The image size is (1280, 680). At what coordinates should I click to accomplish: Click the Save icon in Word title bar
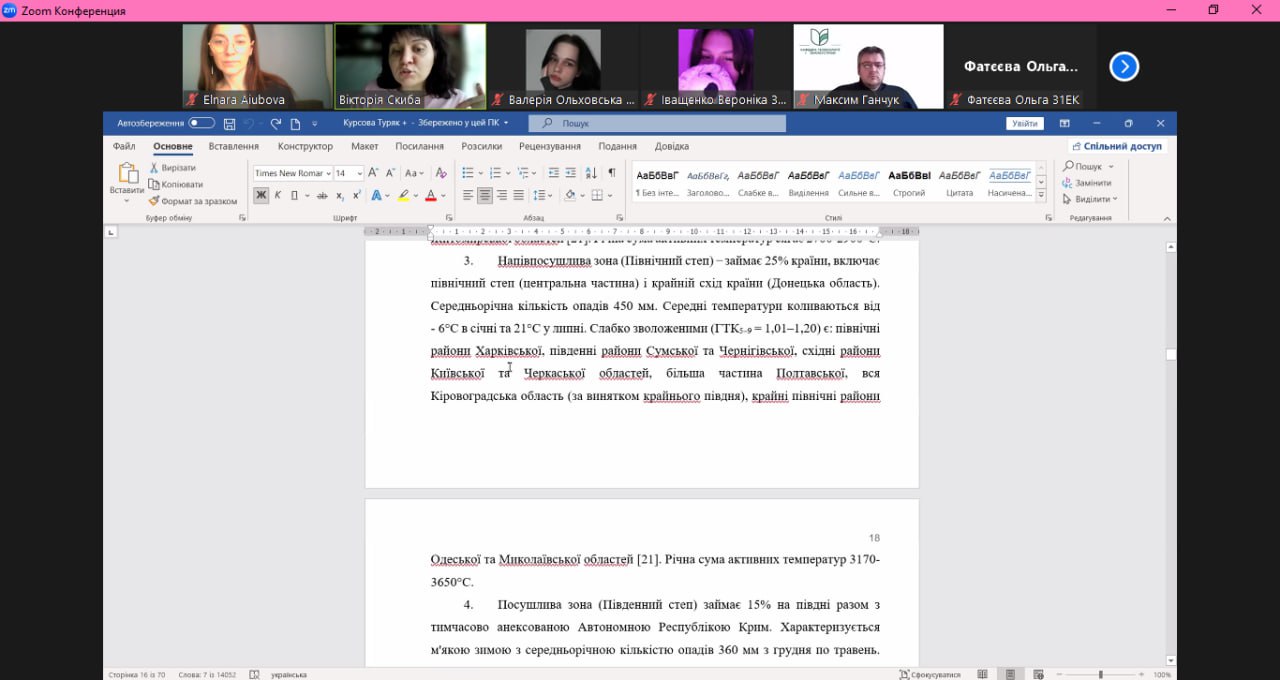pyautogui.click(x=229, y=124)
